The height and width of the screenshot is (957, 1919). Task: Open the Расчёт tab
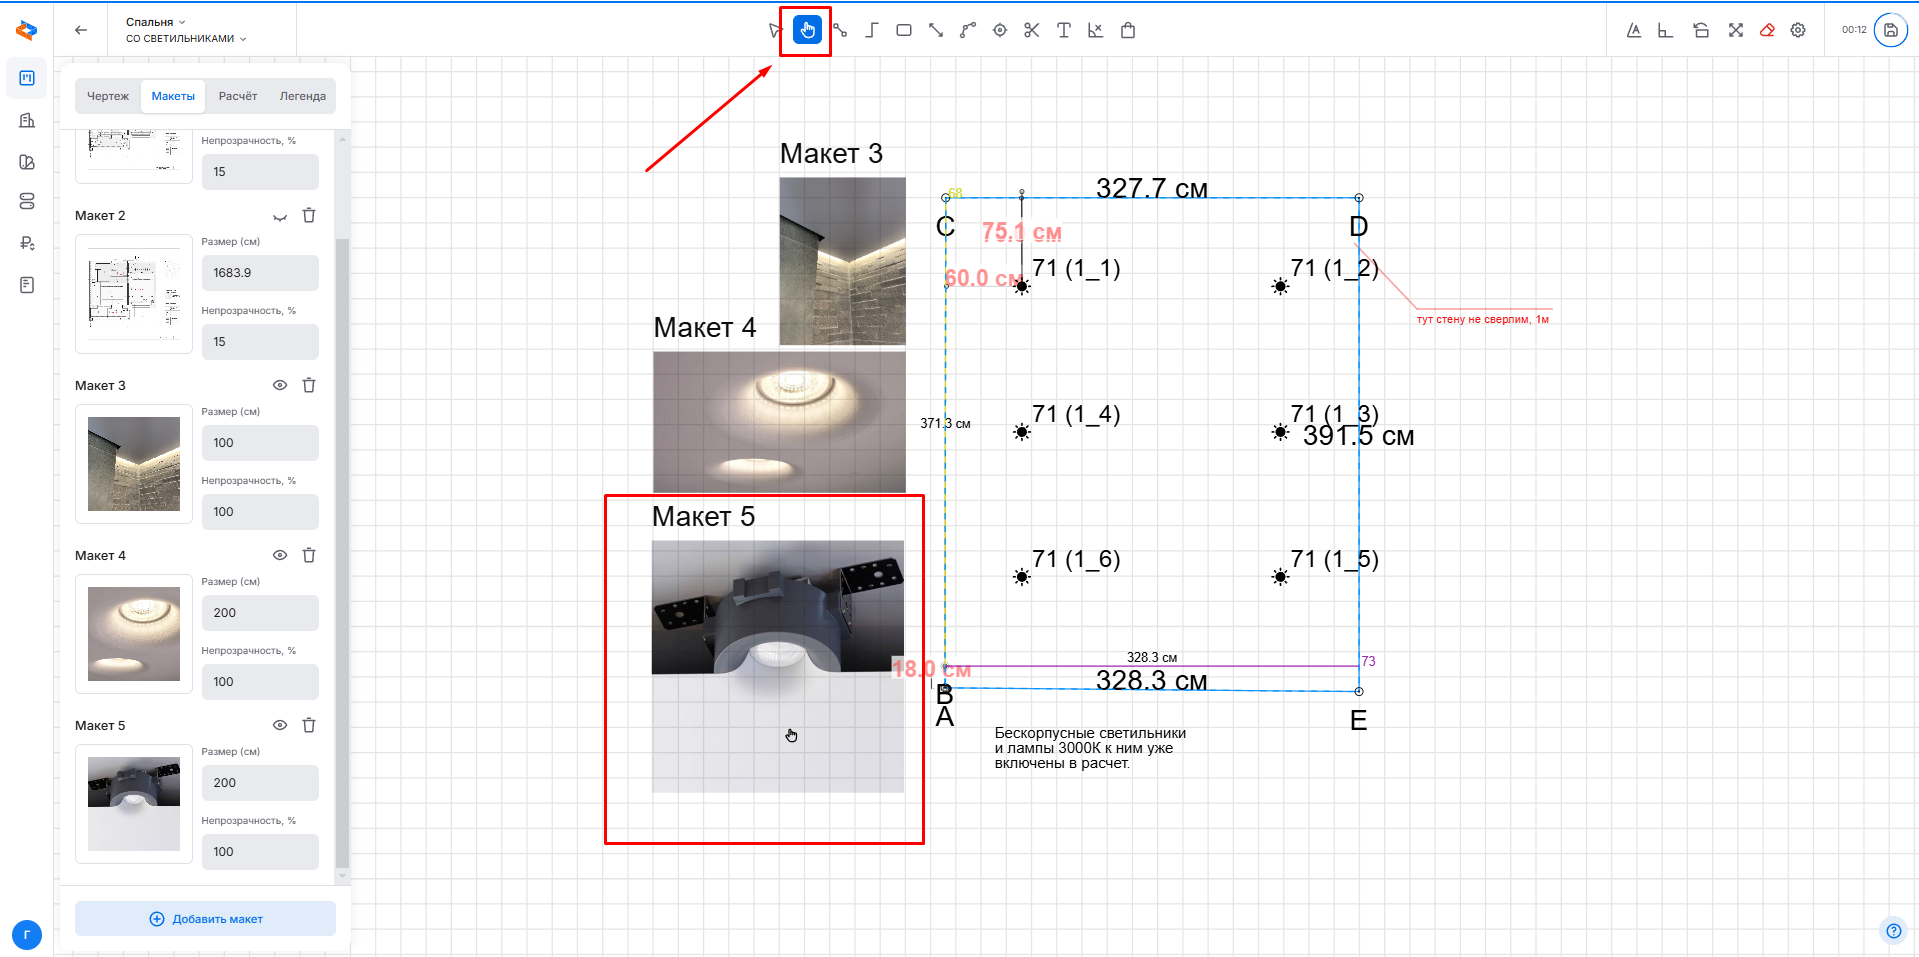pyautogui.click(x=238, y=96)
